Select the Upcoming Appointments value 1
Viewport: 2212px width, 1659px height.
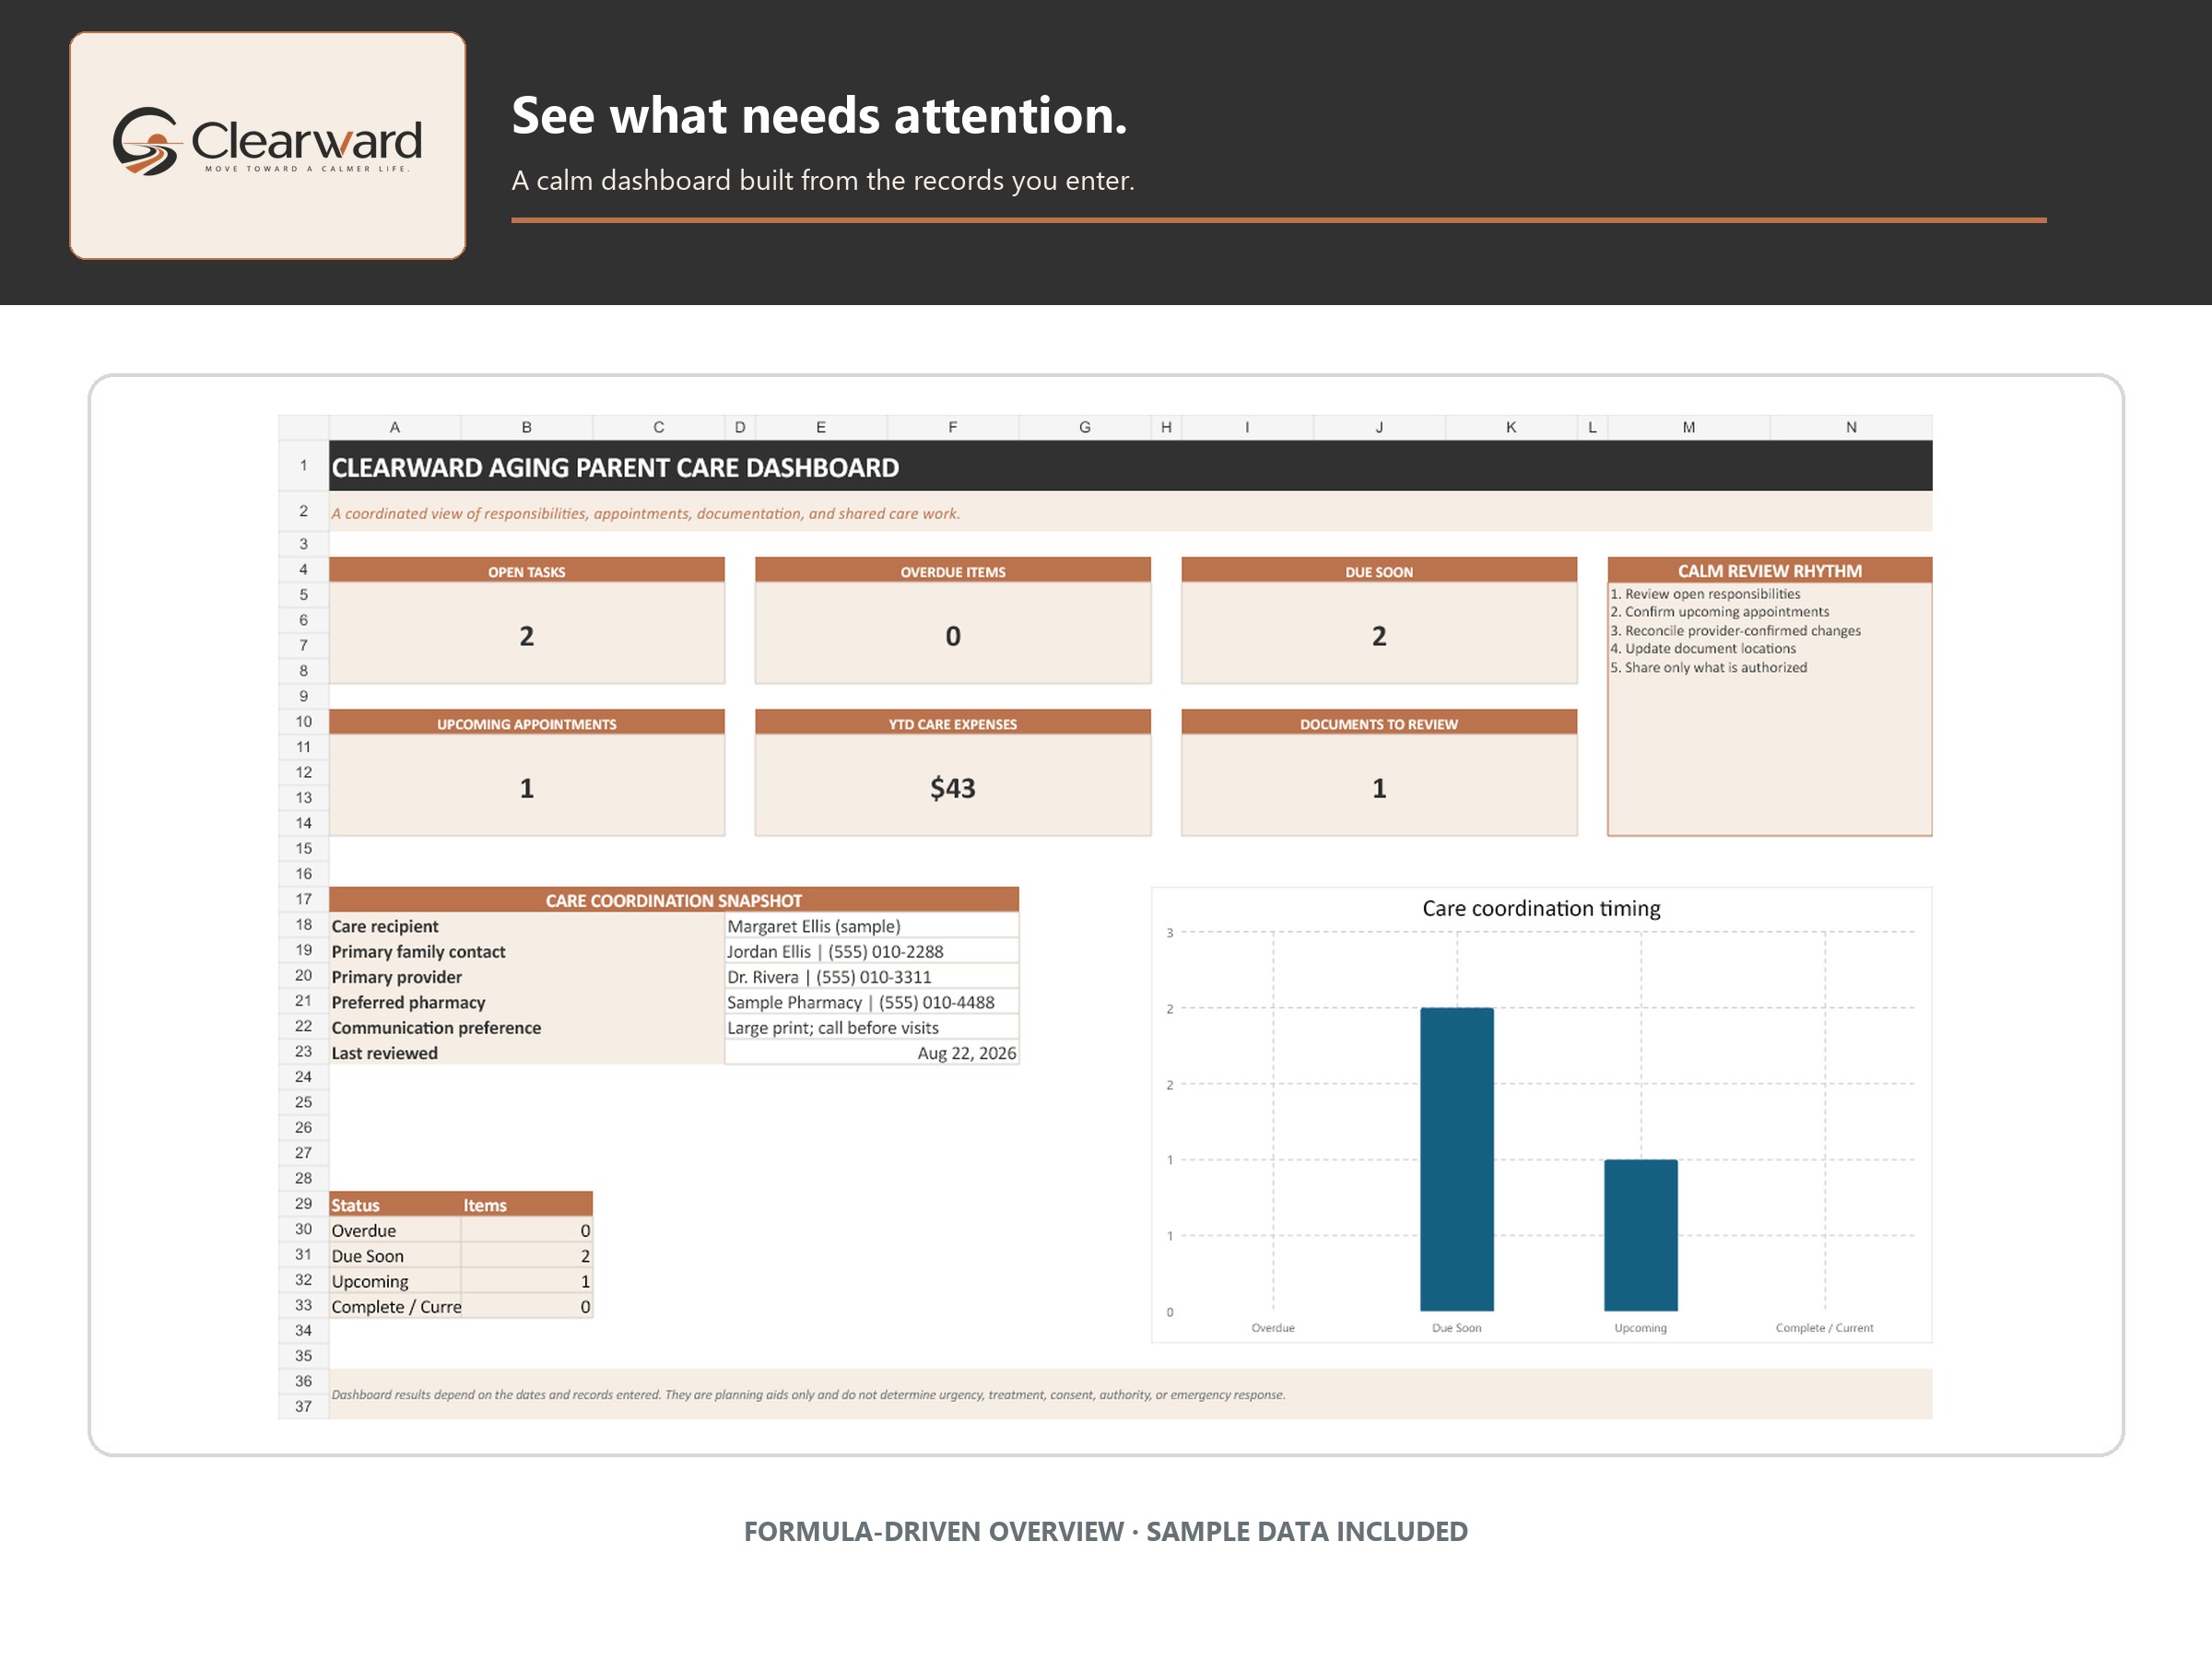click(526, 787)
